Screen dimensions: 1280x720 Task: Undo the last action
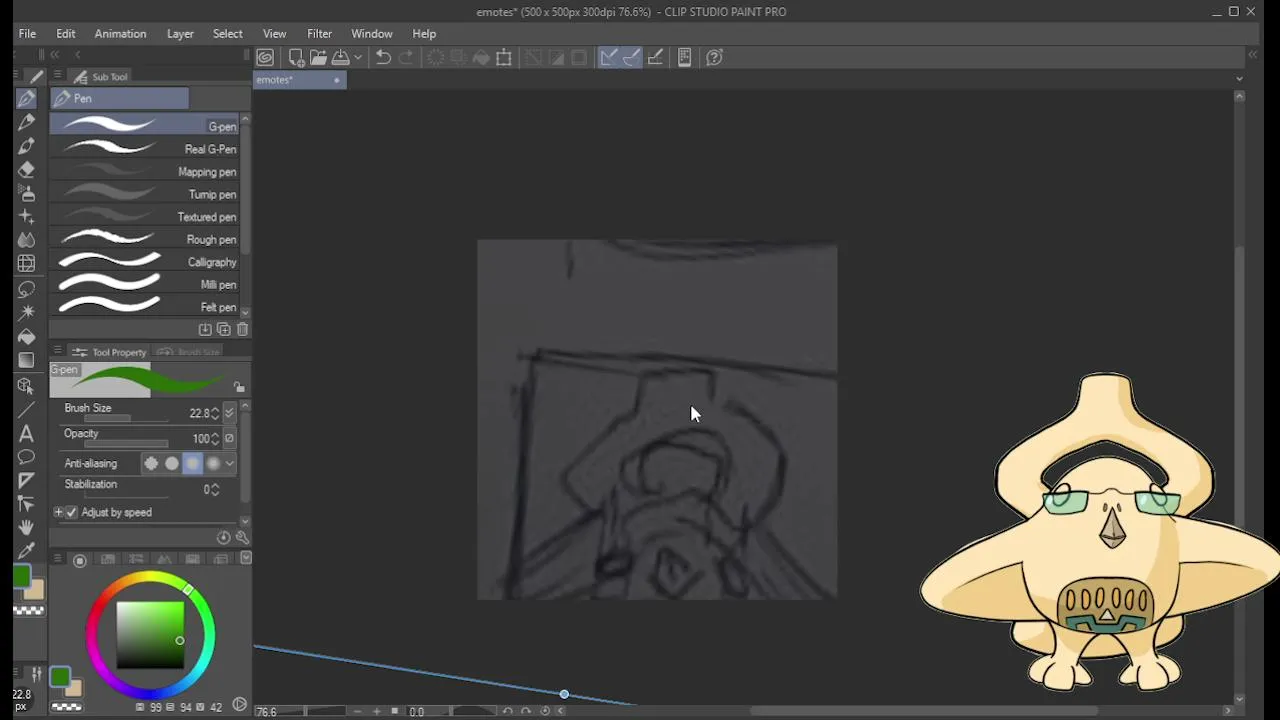383,58
